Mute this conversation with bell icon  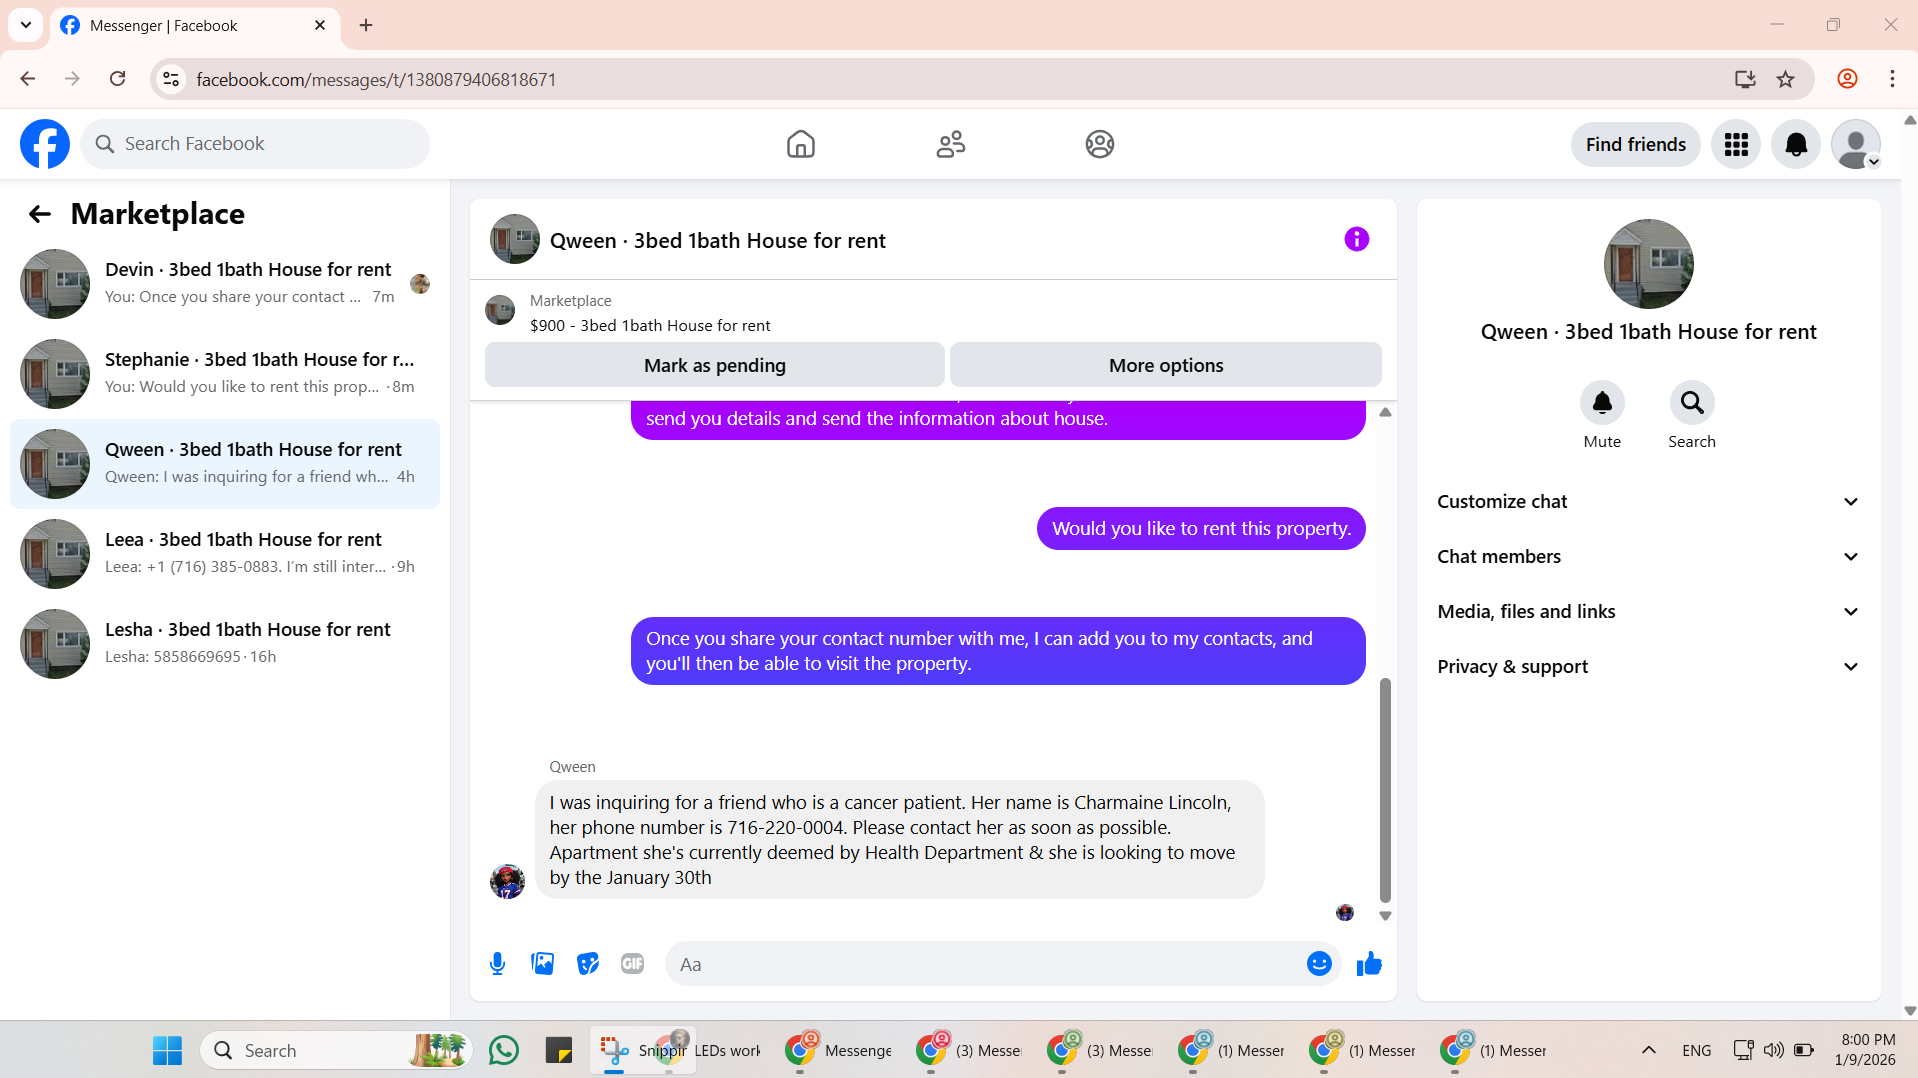pos(1602,403)
